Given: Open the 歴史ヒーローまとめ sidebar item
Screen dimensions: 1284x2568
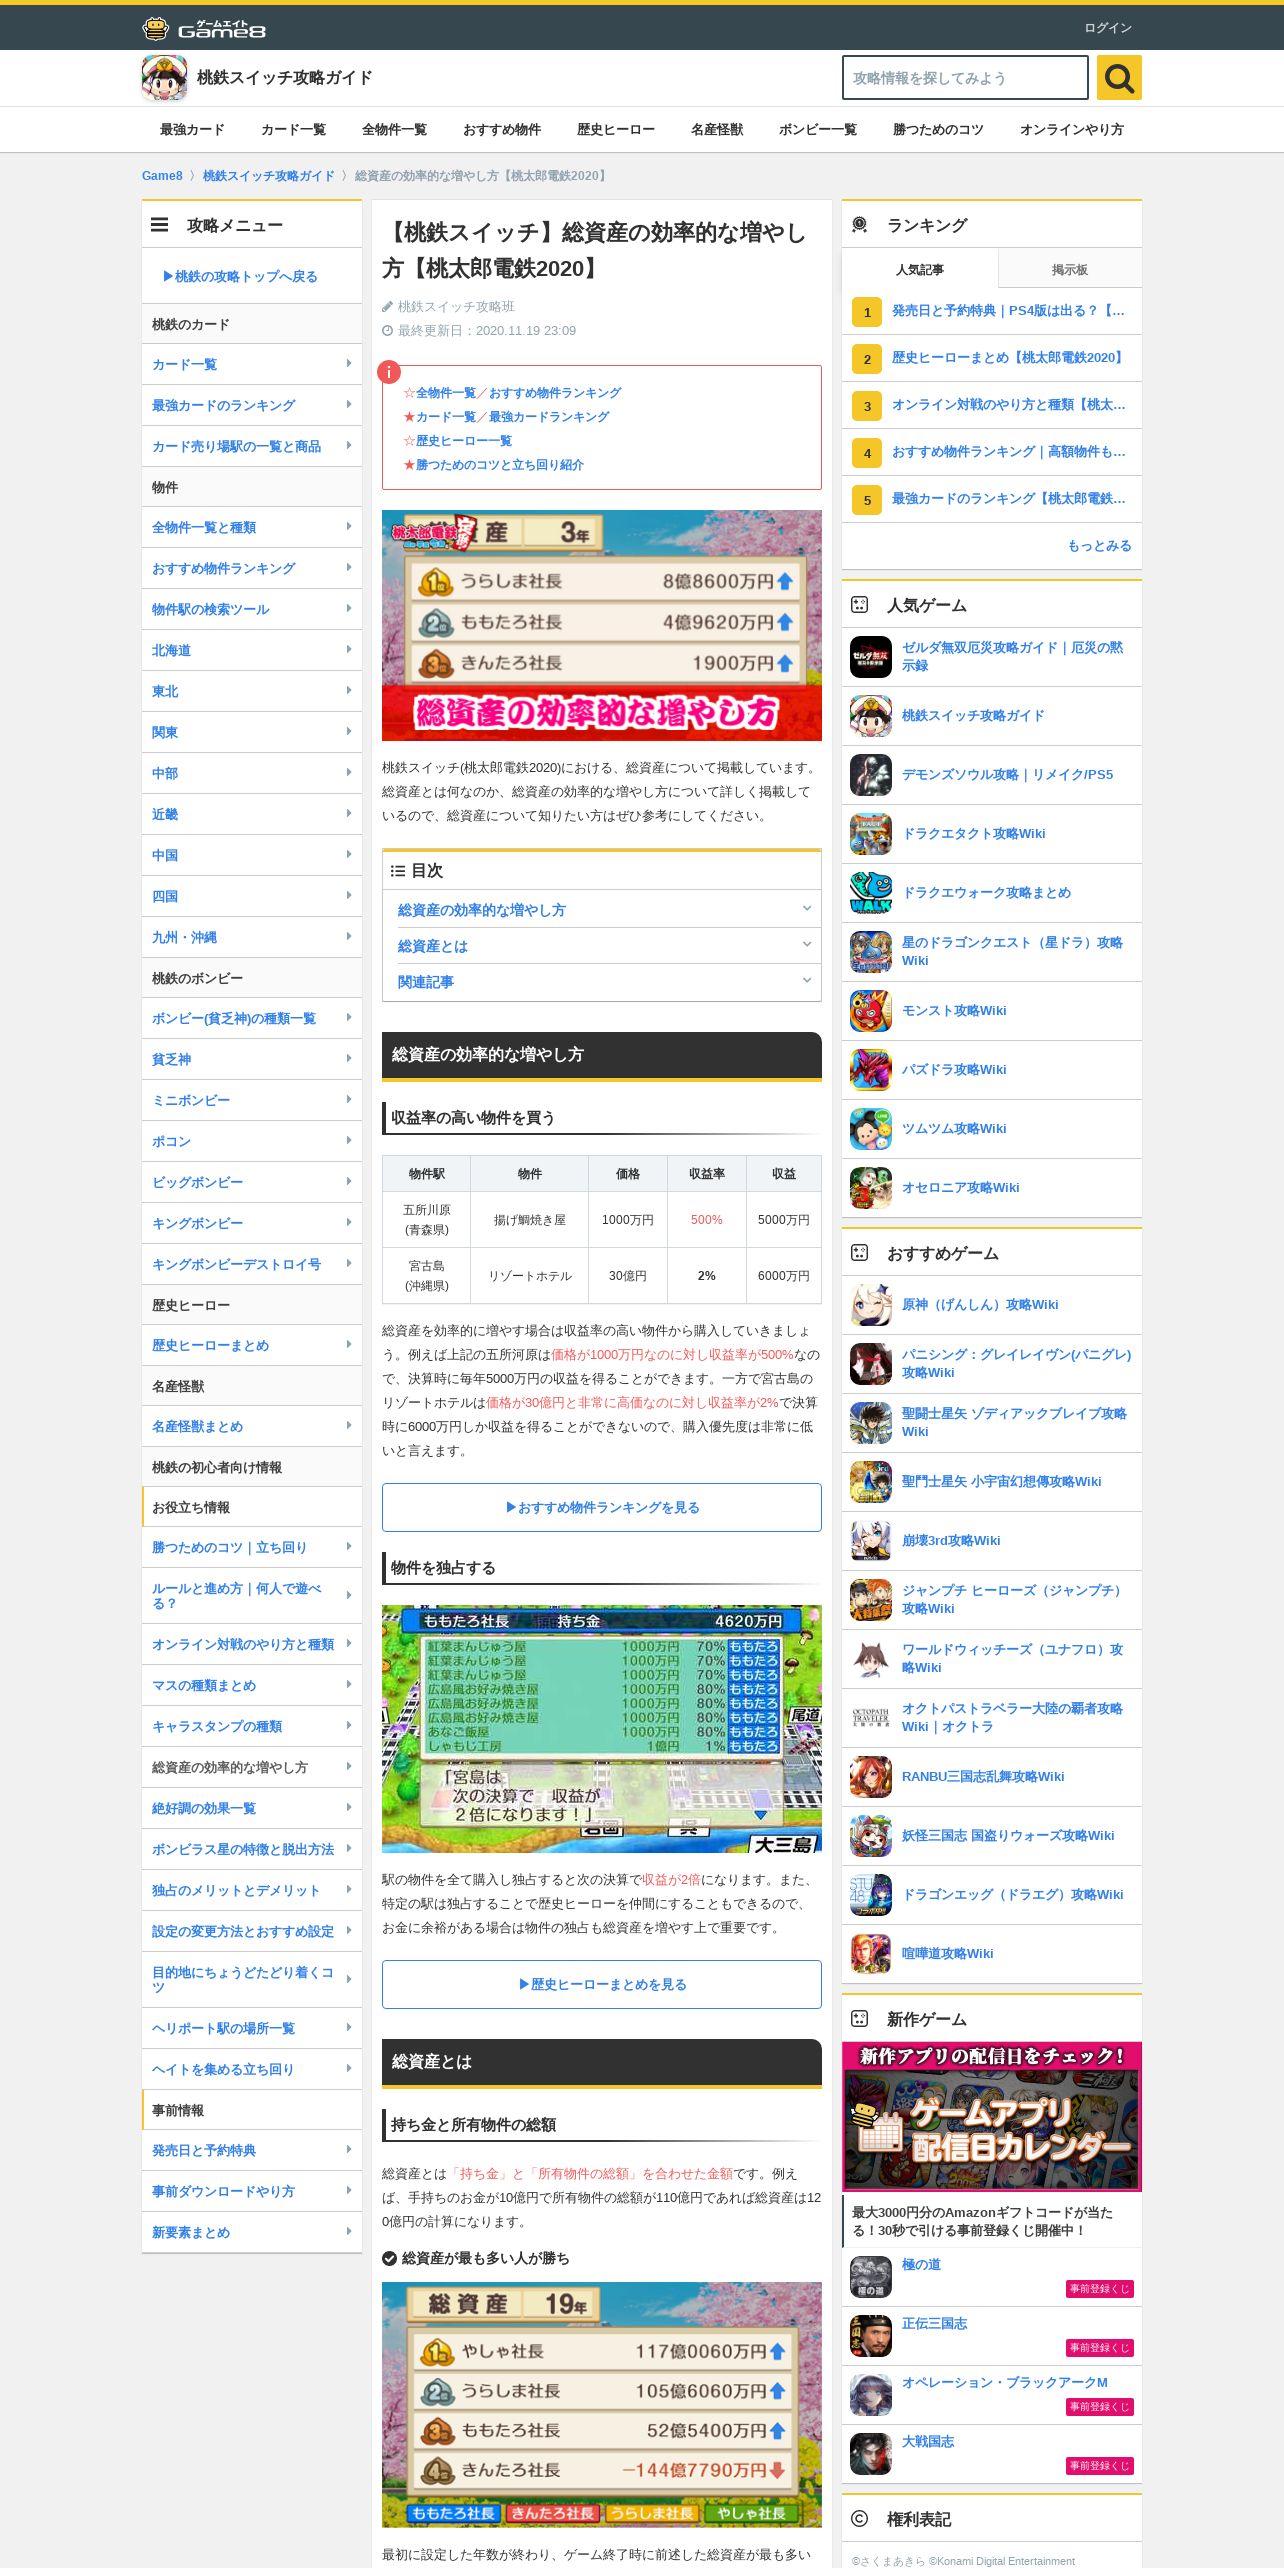Looking at the screenshot, I should (252, 1345).
